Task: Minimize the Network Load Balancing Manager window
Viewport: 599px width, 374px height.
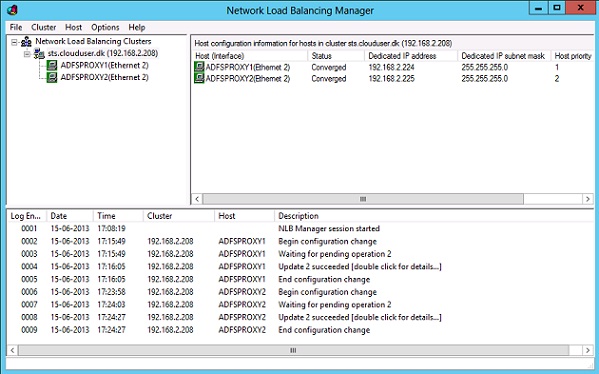Action: point(538,8)
